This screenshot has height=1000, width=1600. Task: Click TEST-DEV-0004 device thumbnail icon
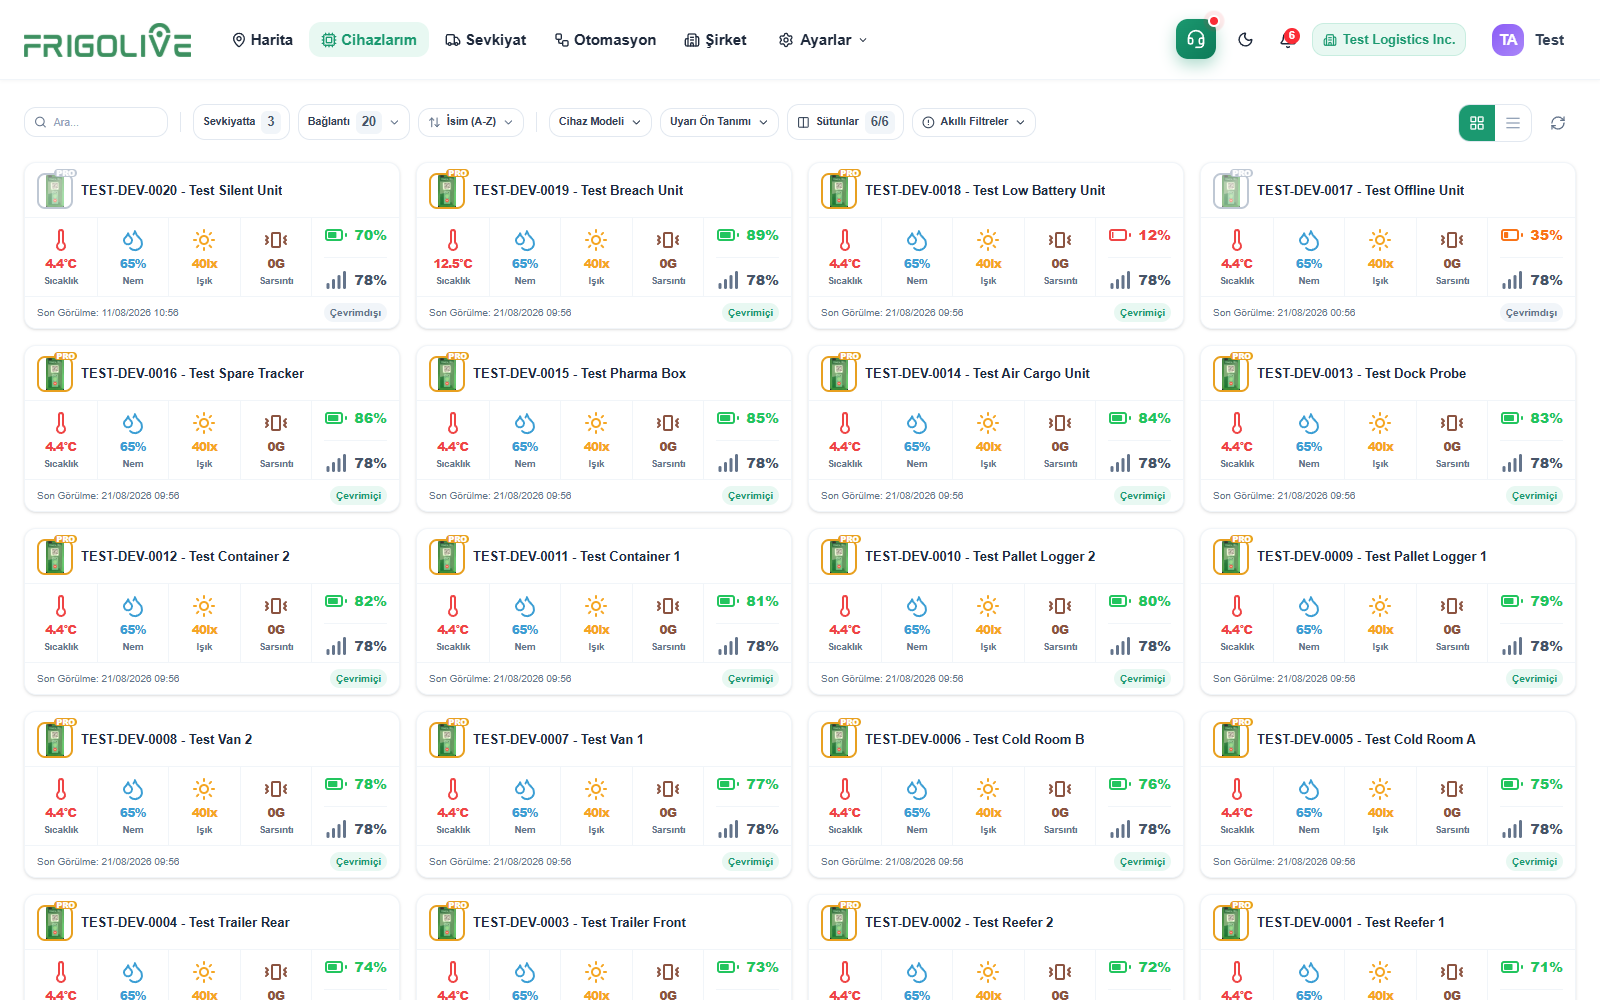click(55, 922)
